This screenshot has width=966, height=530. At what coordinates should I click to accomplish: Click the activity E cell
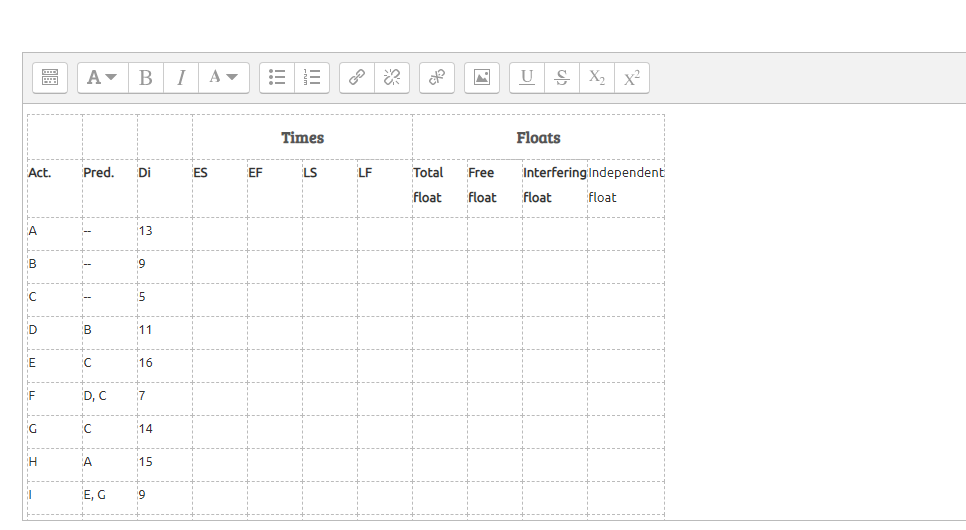pyautogui.click(x=55, y=365)
